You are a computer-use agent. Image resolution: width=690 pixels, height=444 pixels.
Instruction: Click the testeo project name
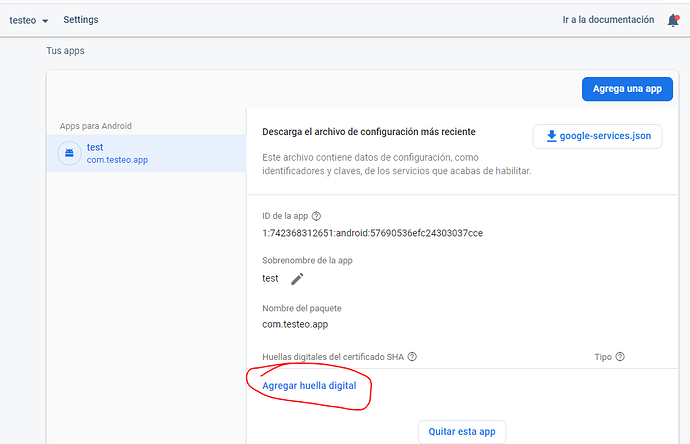click(x=22, y=20)
